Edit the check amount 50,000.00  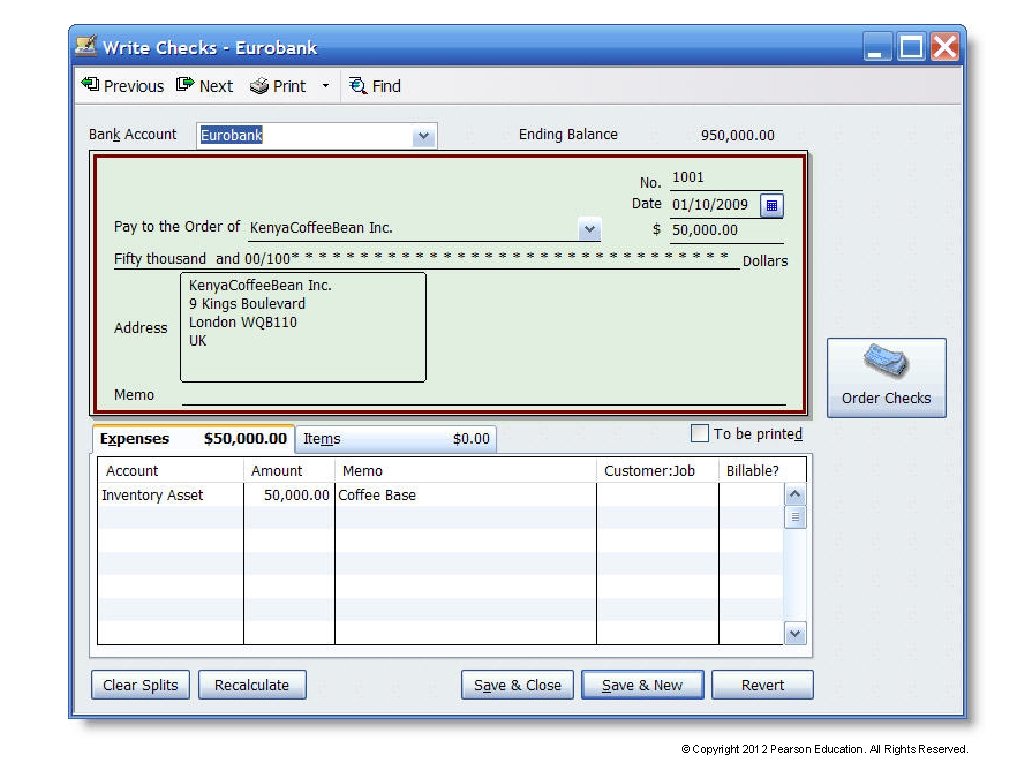tap(726, 230)
